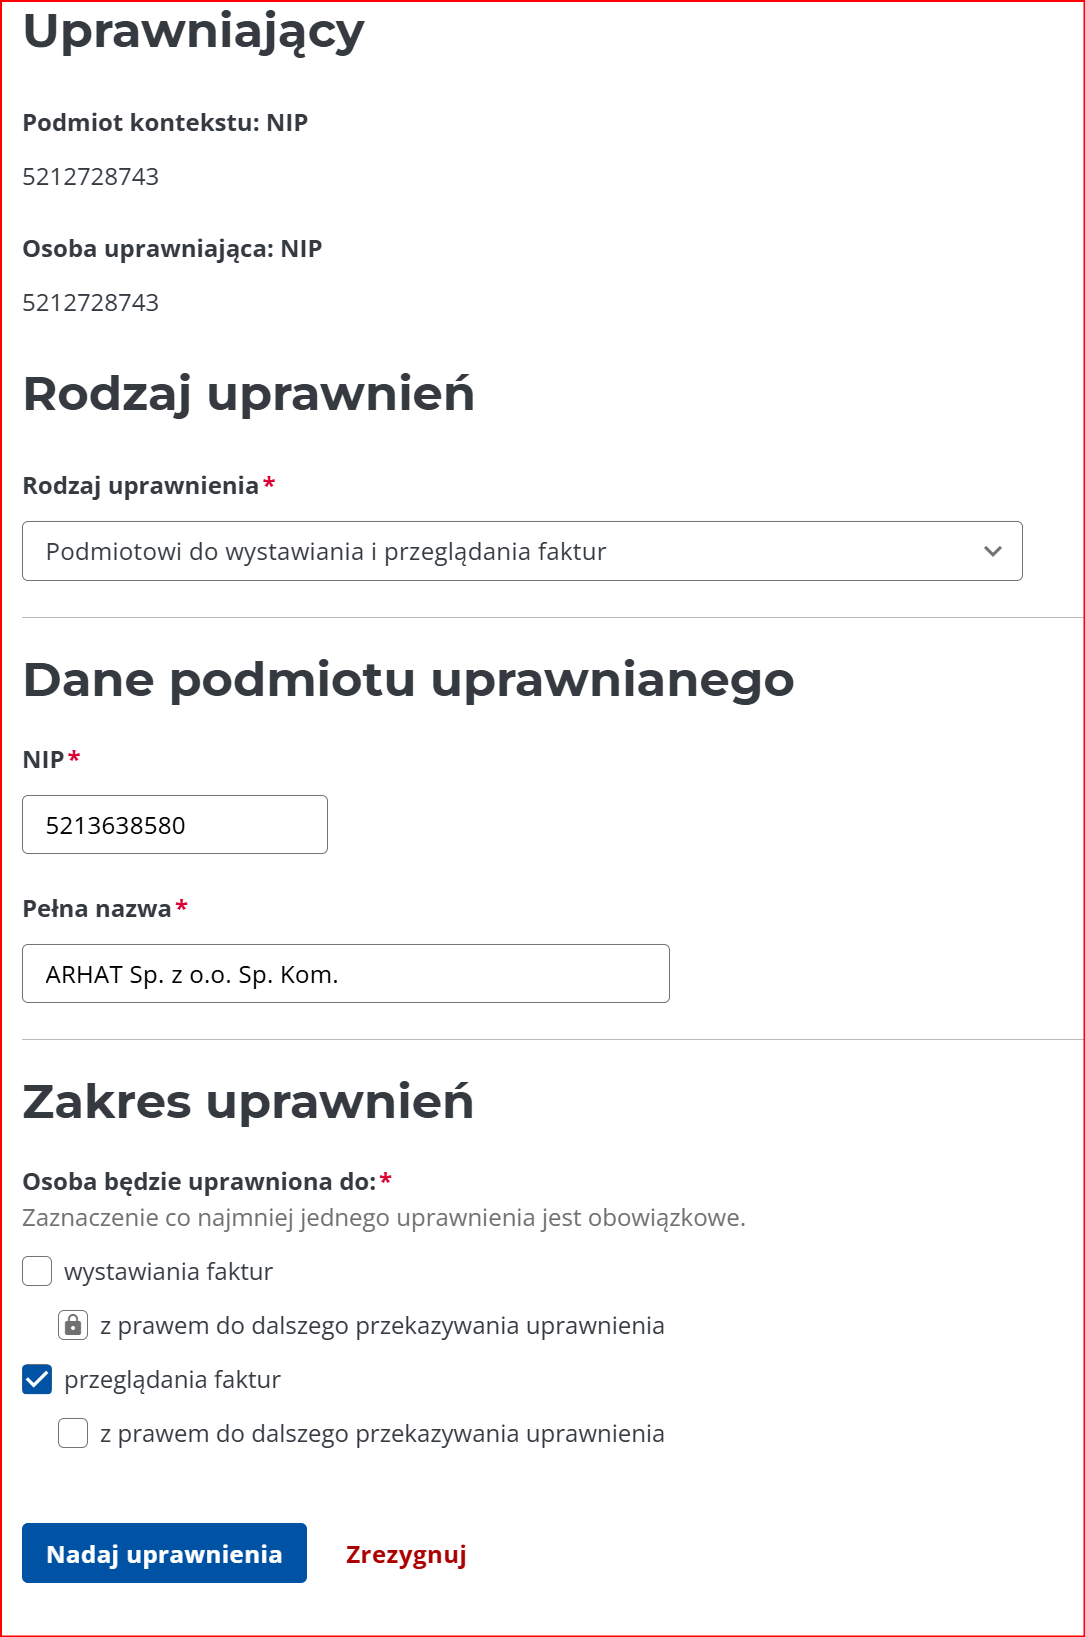Image resolution: width=1085 pixels, height=1637 pixels.
Task: Click the 'Zaznaczenie co najmniej jednego' hint text
Action: [384, 1218]
